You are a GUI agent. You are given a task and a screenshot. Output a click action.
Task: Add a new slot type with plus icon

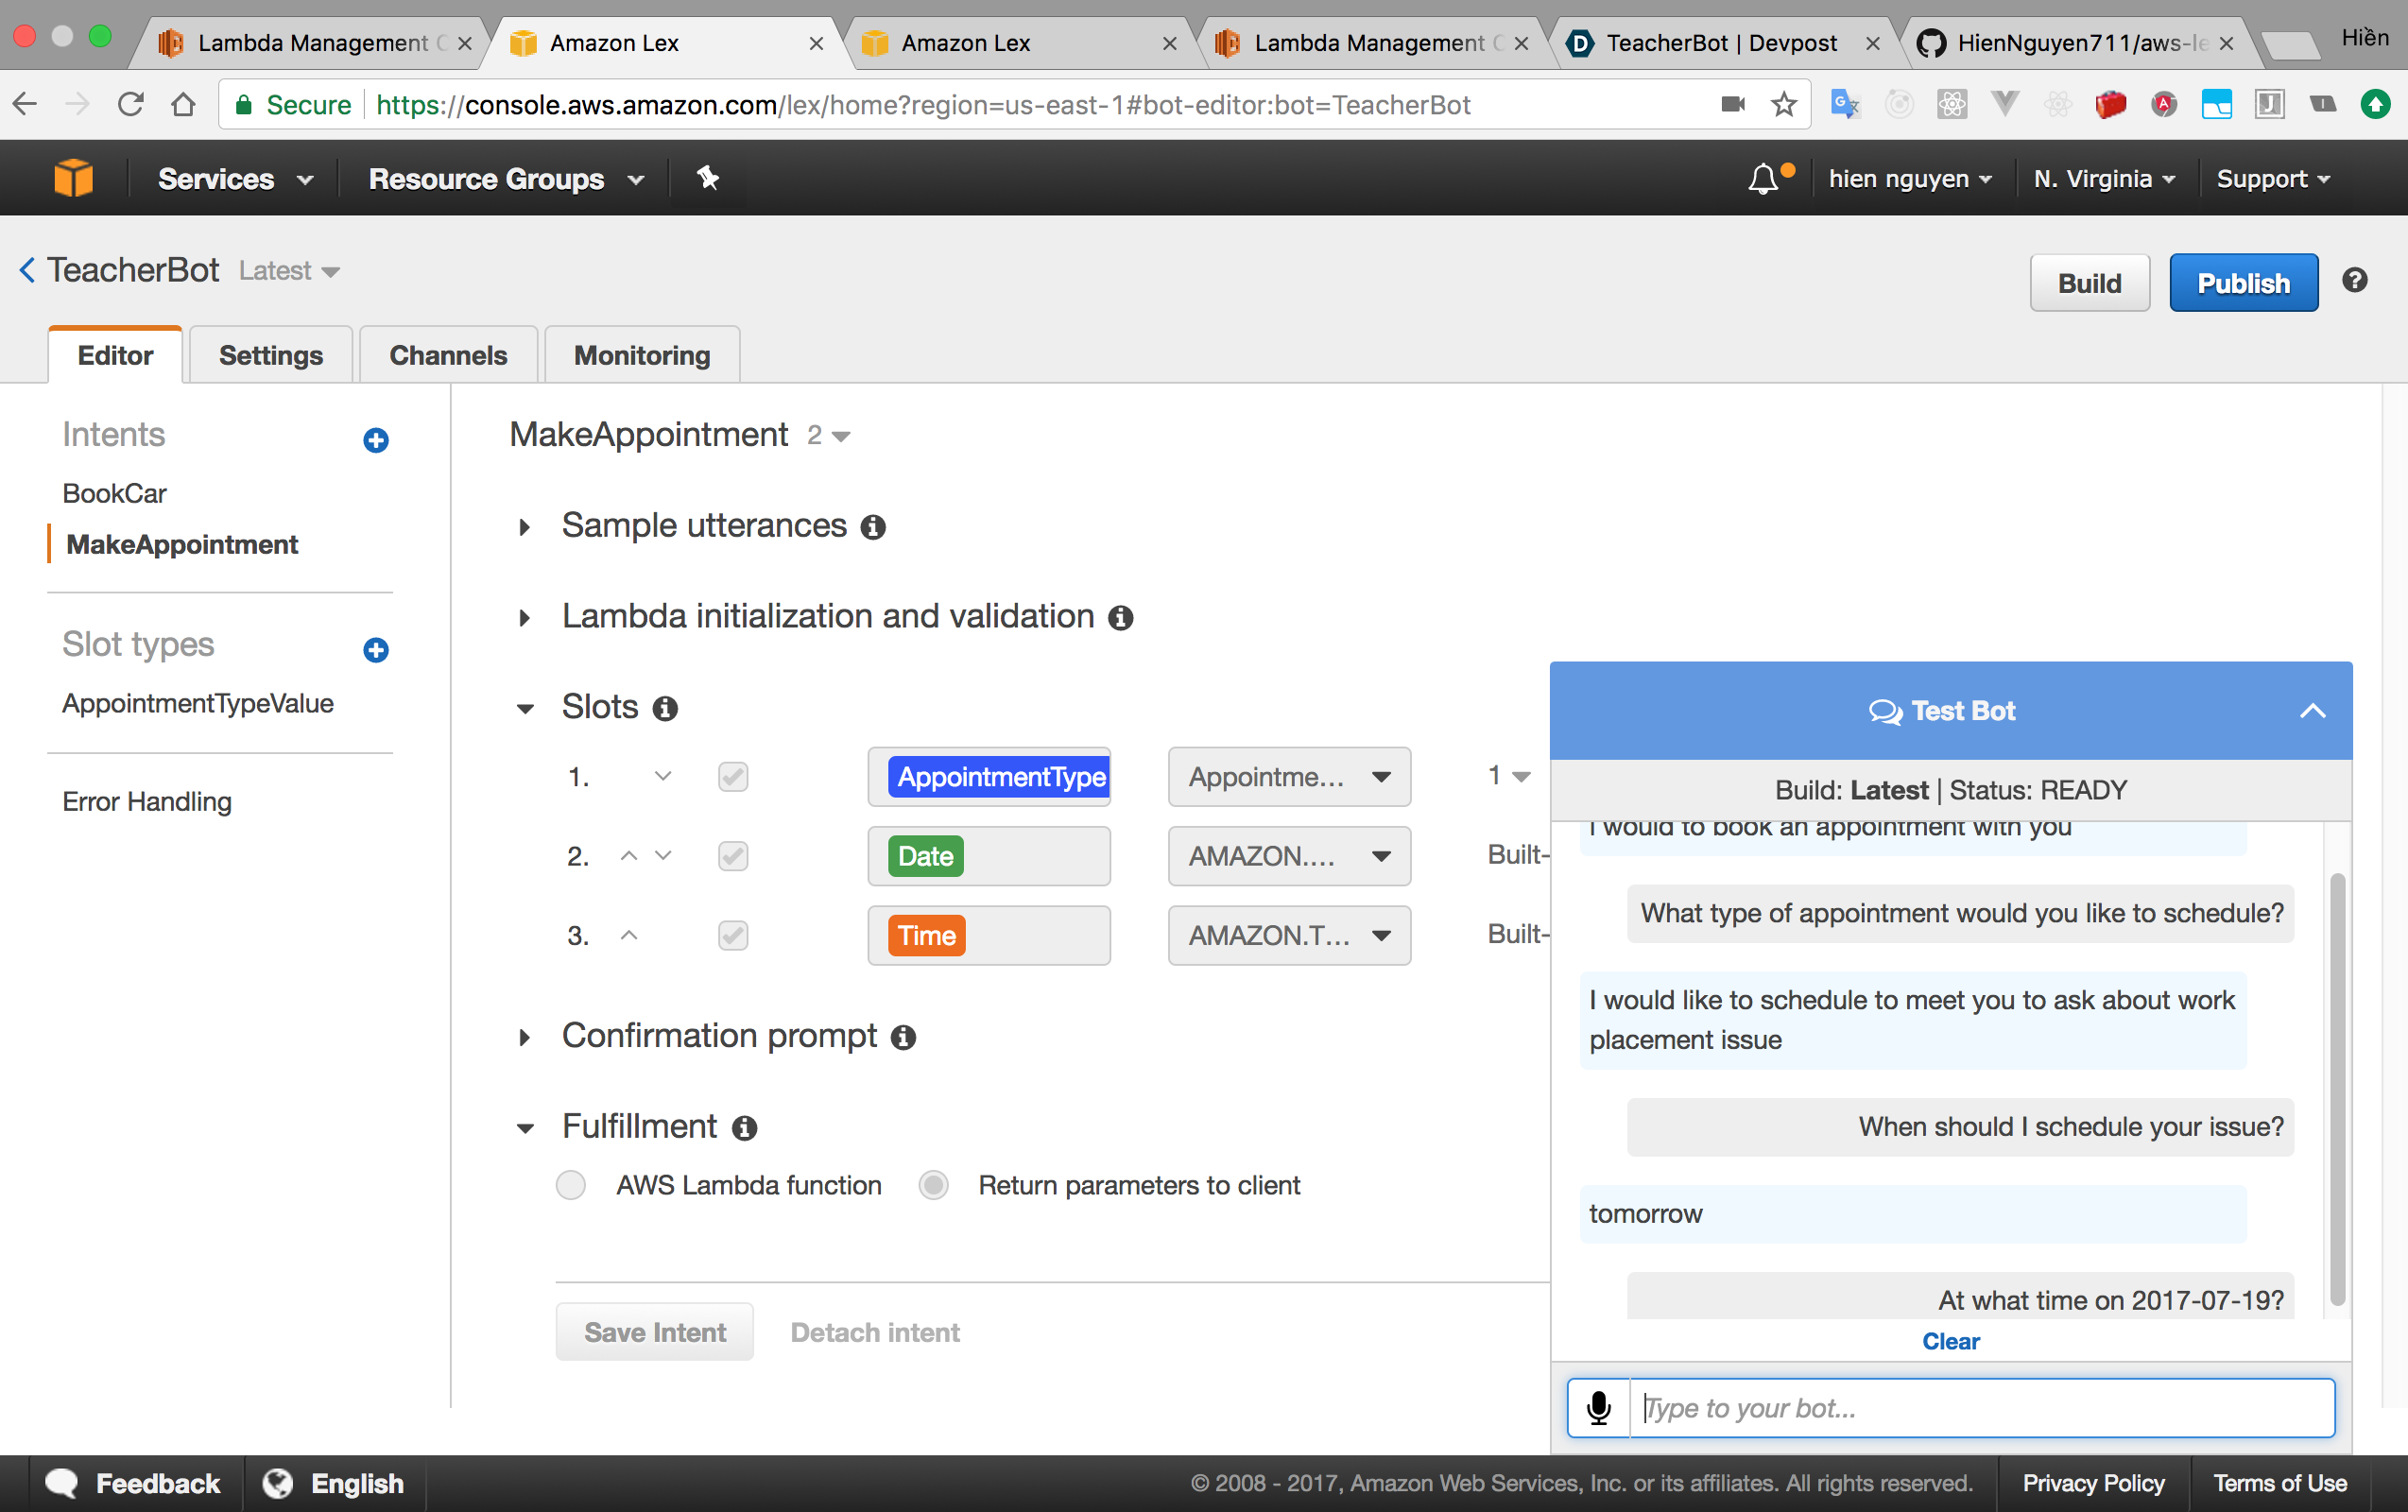pyautogui.click(x=376, y=650)
